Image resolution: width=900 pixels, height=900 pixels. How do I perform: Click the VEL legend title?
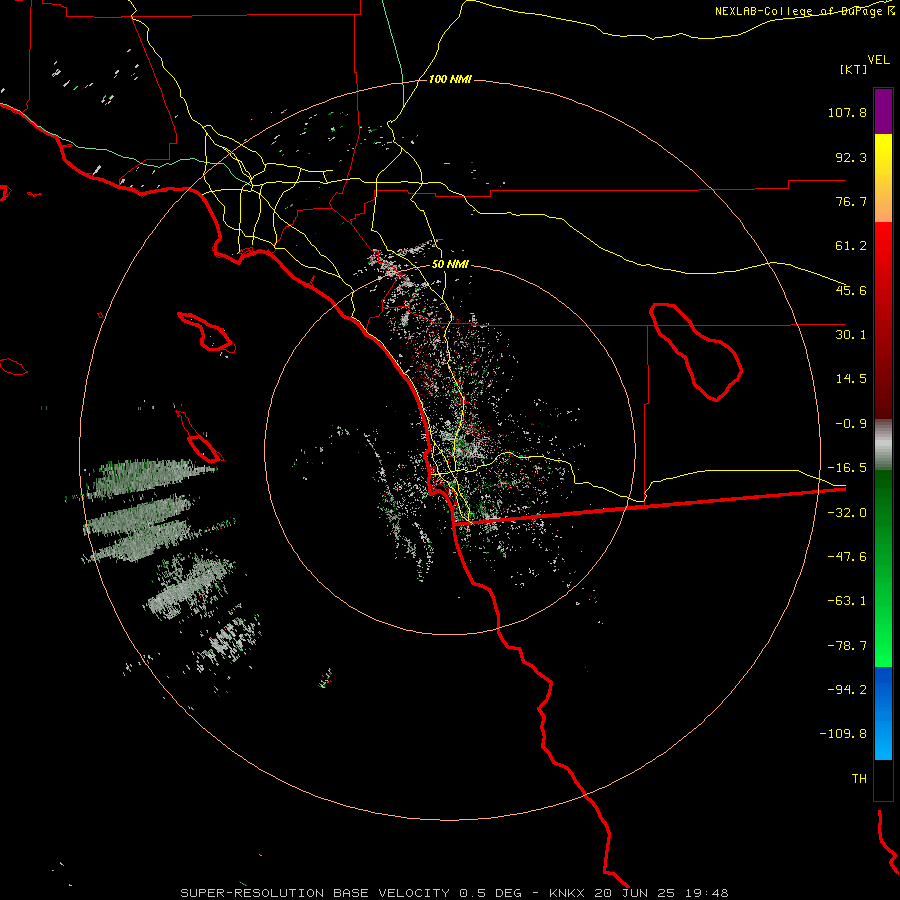(x=878, y=60)
